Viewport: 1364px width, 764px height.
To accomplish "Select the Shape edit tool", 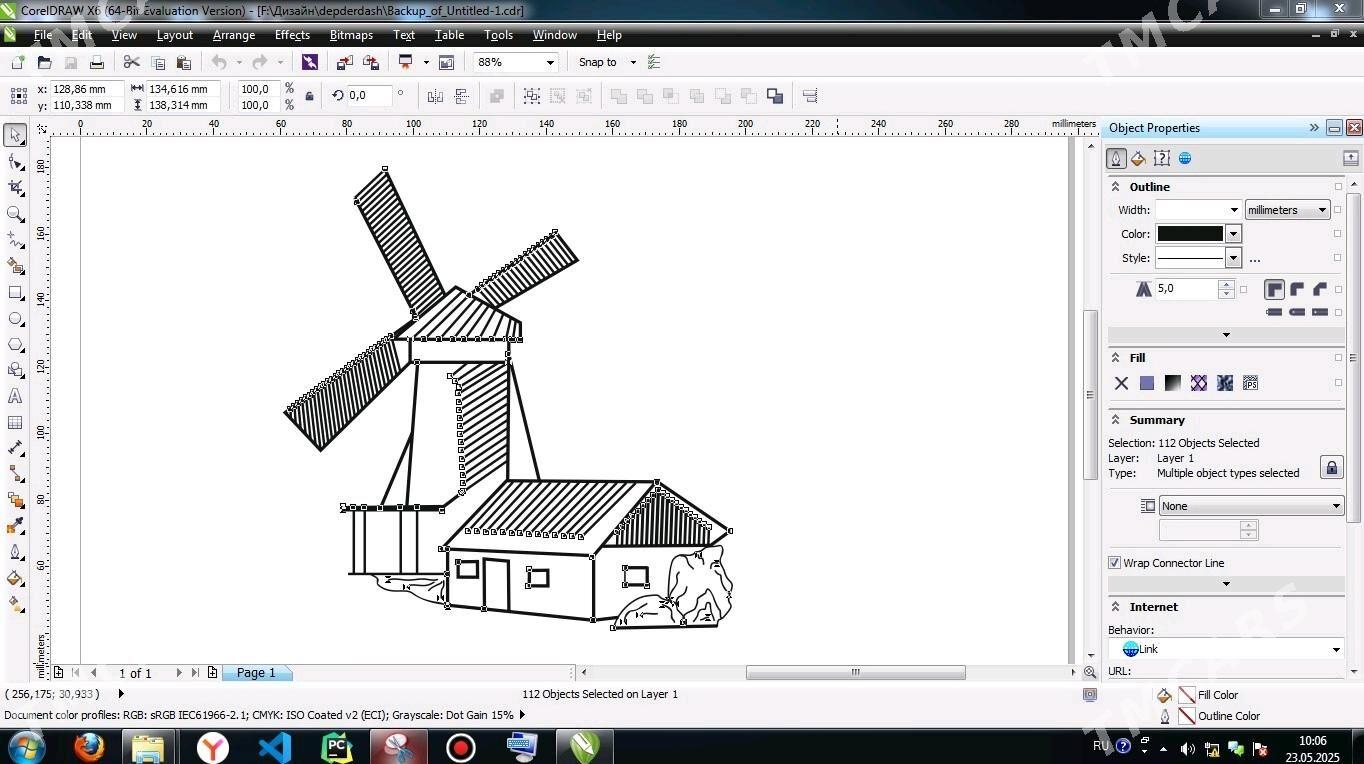I will pyautogui.click(x=15, y=161).
